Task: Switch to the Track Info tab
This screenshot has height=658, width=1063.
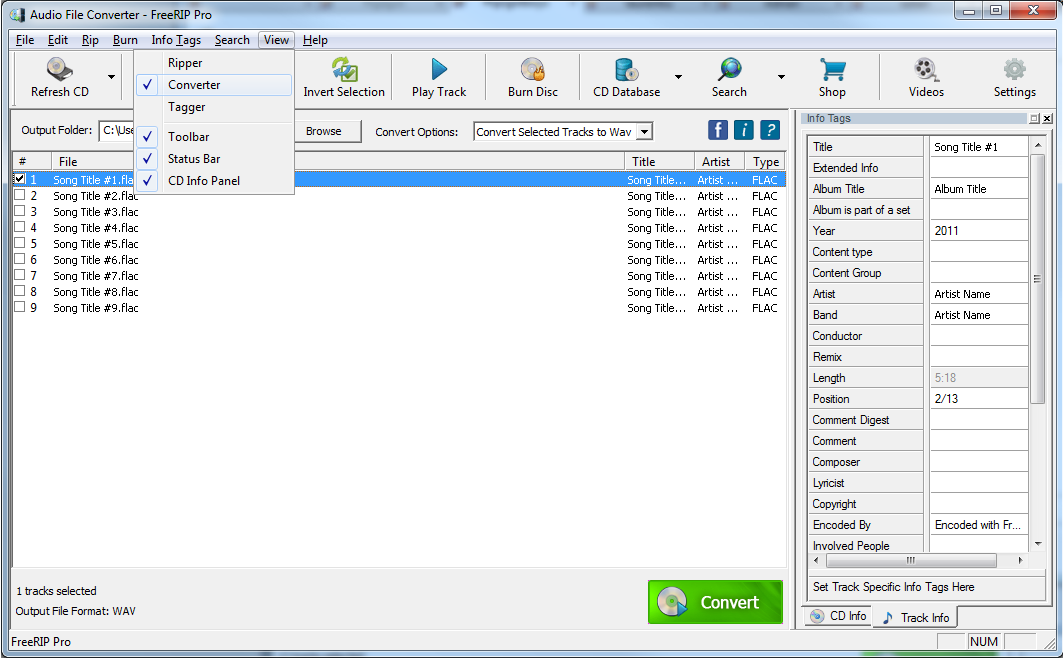Action: pyautogui.click(x=915, y=617)
